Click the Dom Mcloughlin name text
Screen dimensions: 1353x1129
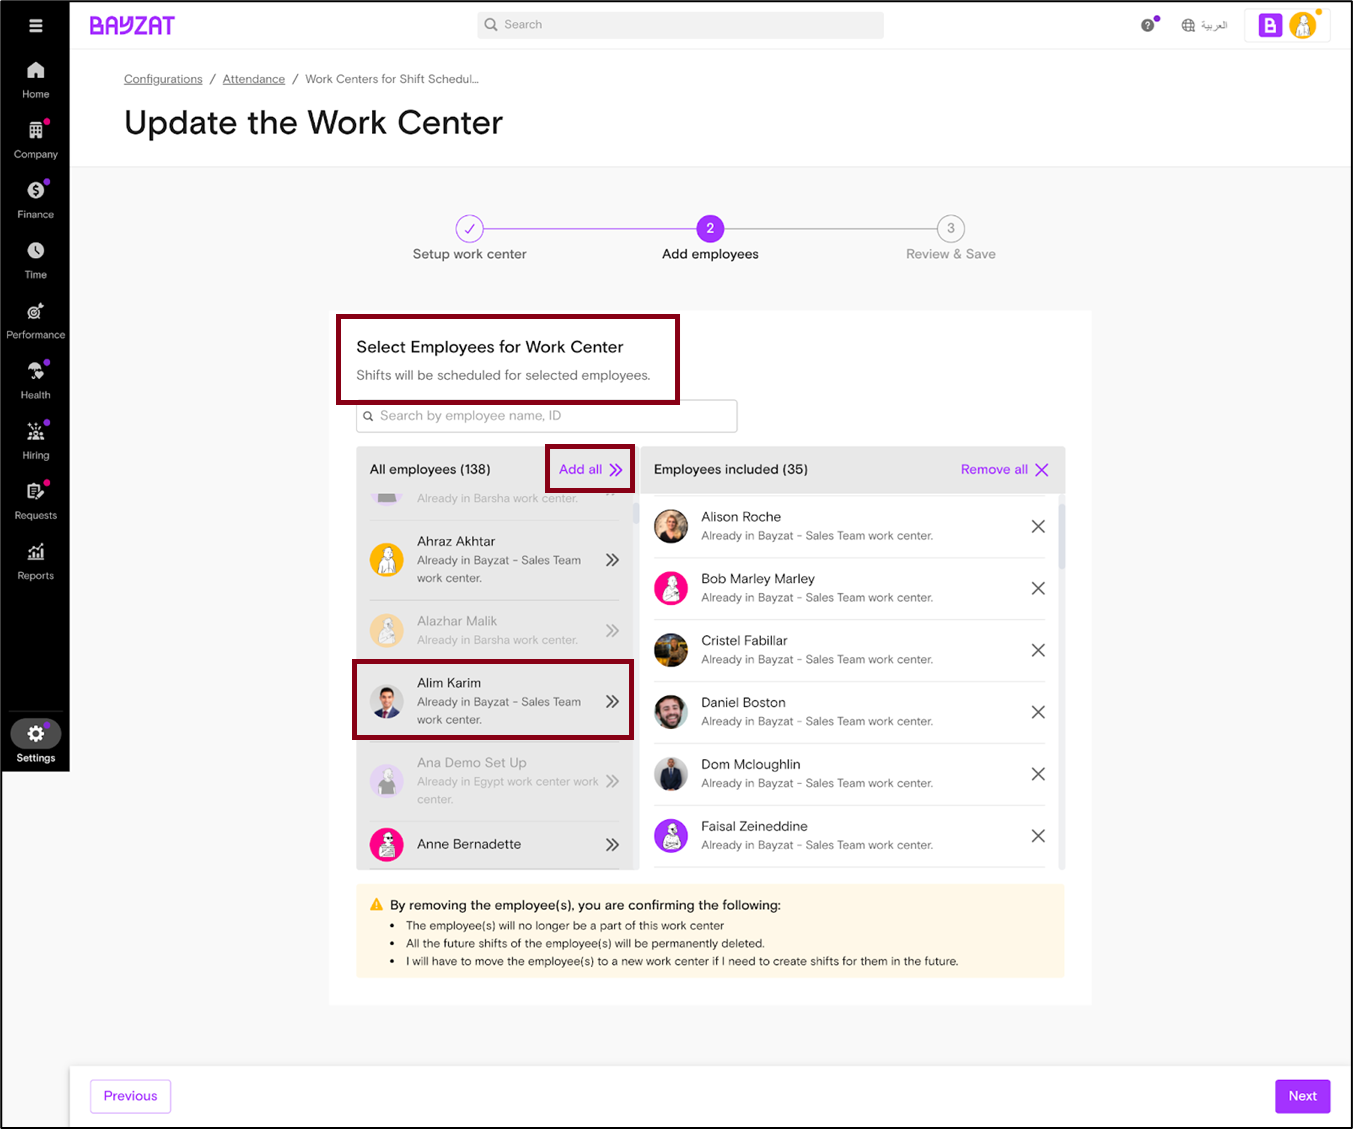point(751,764)
